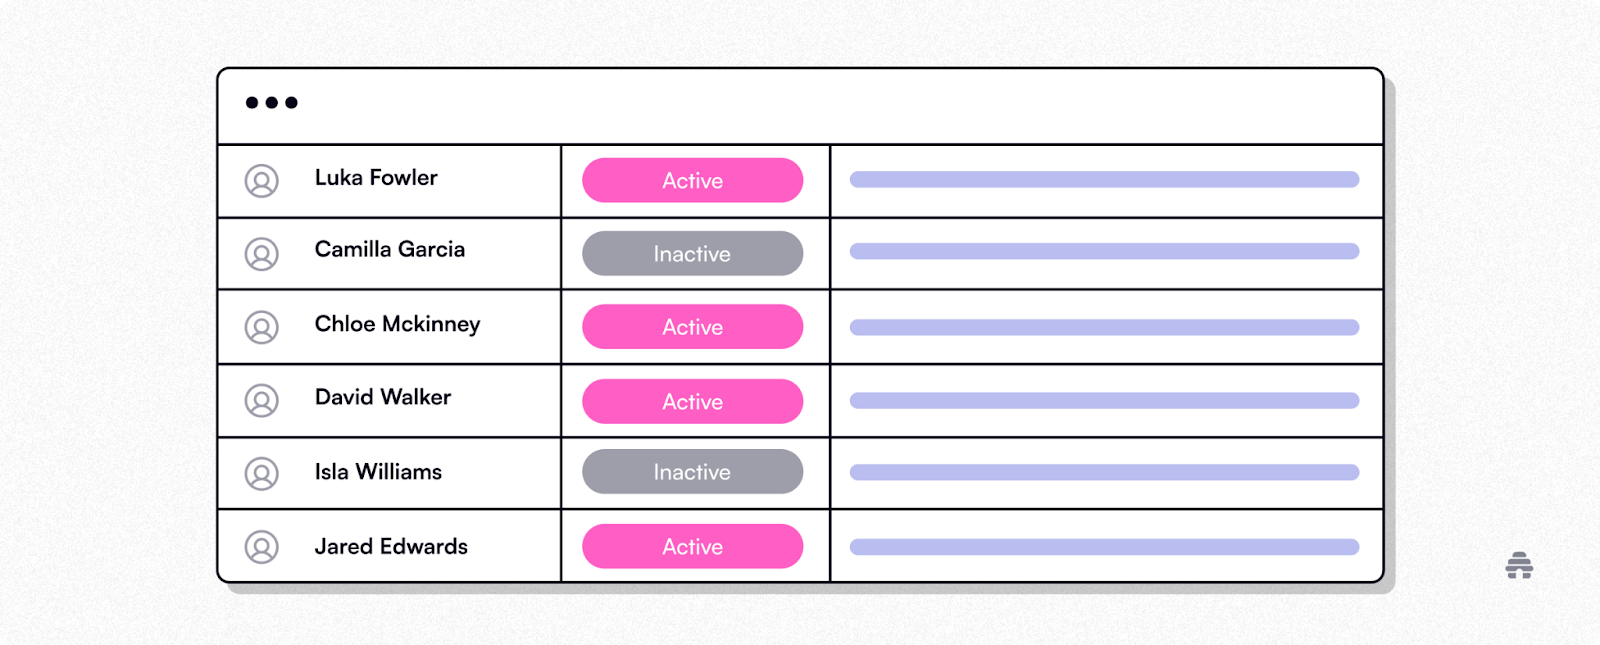Click Luka Fowler's user avatar icon

point(262,181)
